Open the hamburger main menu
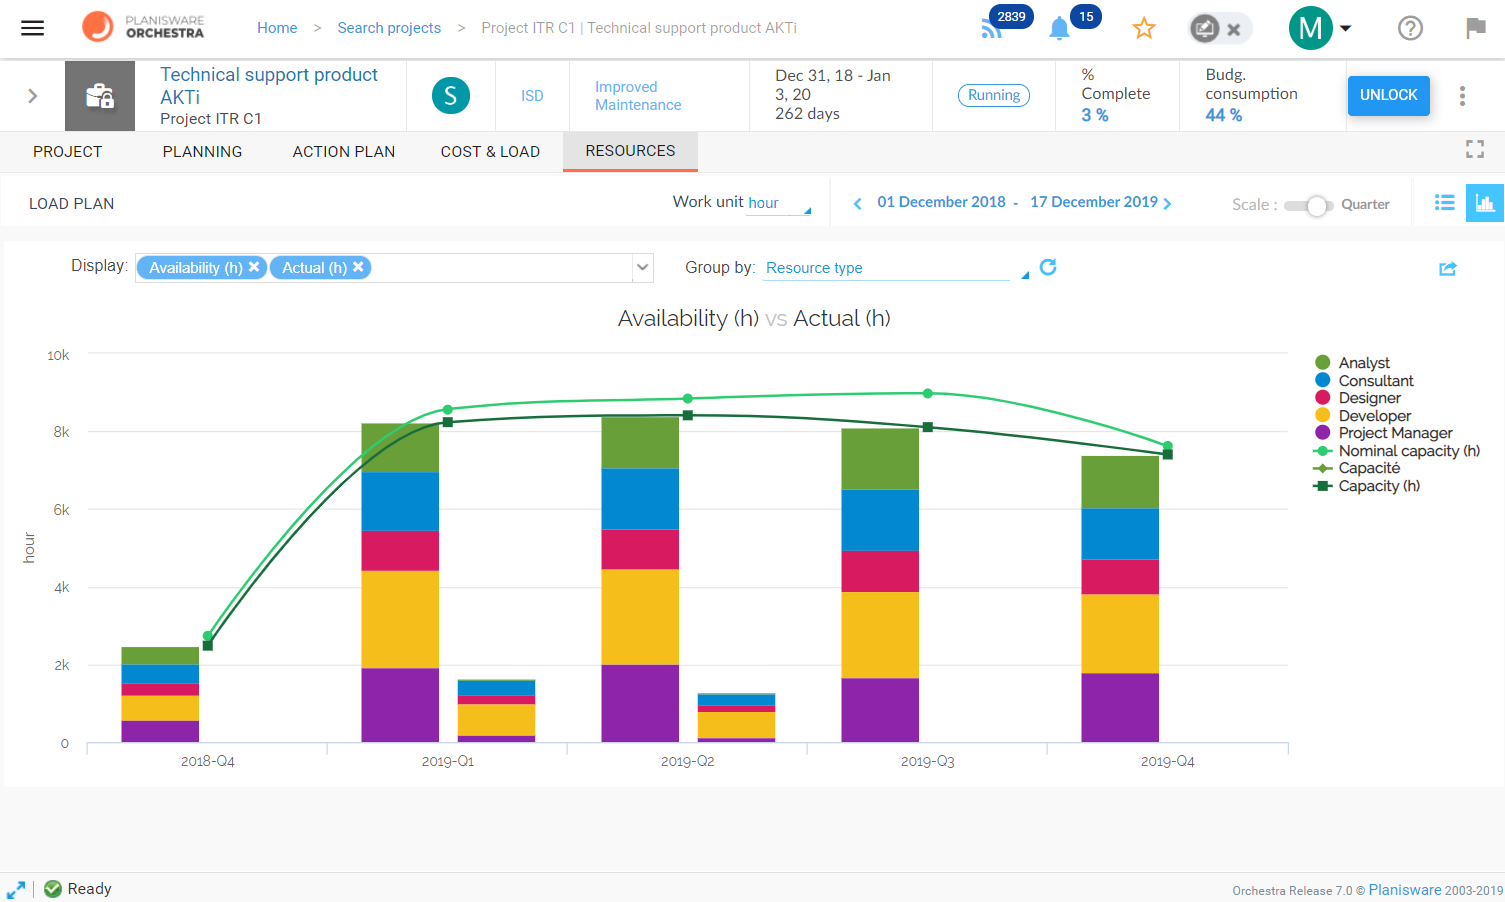Screen dimensions: 1505x902 [x=33, y=28]
